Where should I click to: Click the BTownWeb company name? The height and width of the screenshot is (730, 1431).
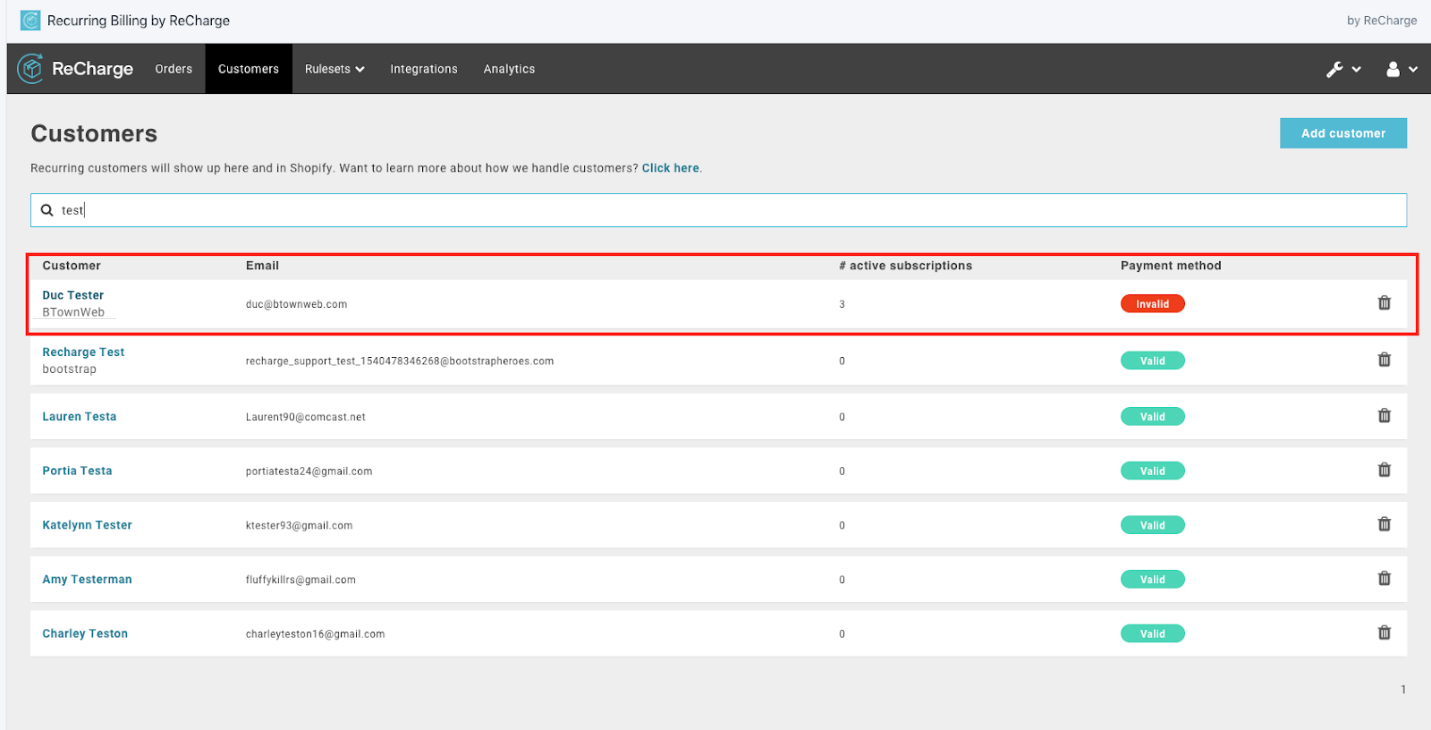[73, 312]
